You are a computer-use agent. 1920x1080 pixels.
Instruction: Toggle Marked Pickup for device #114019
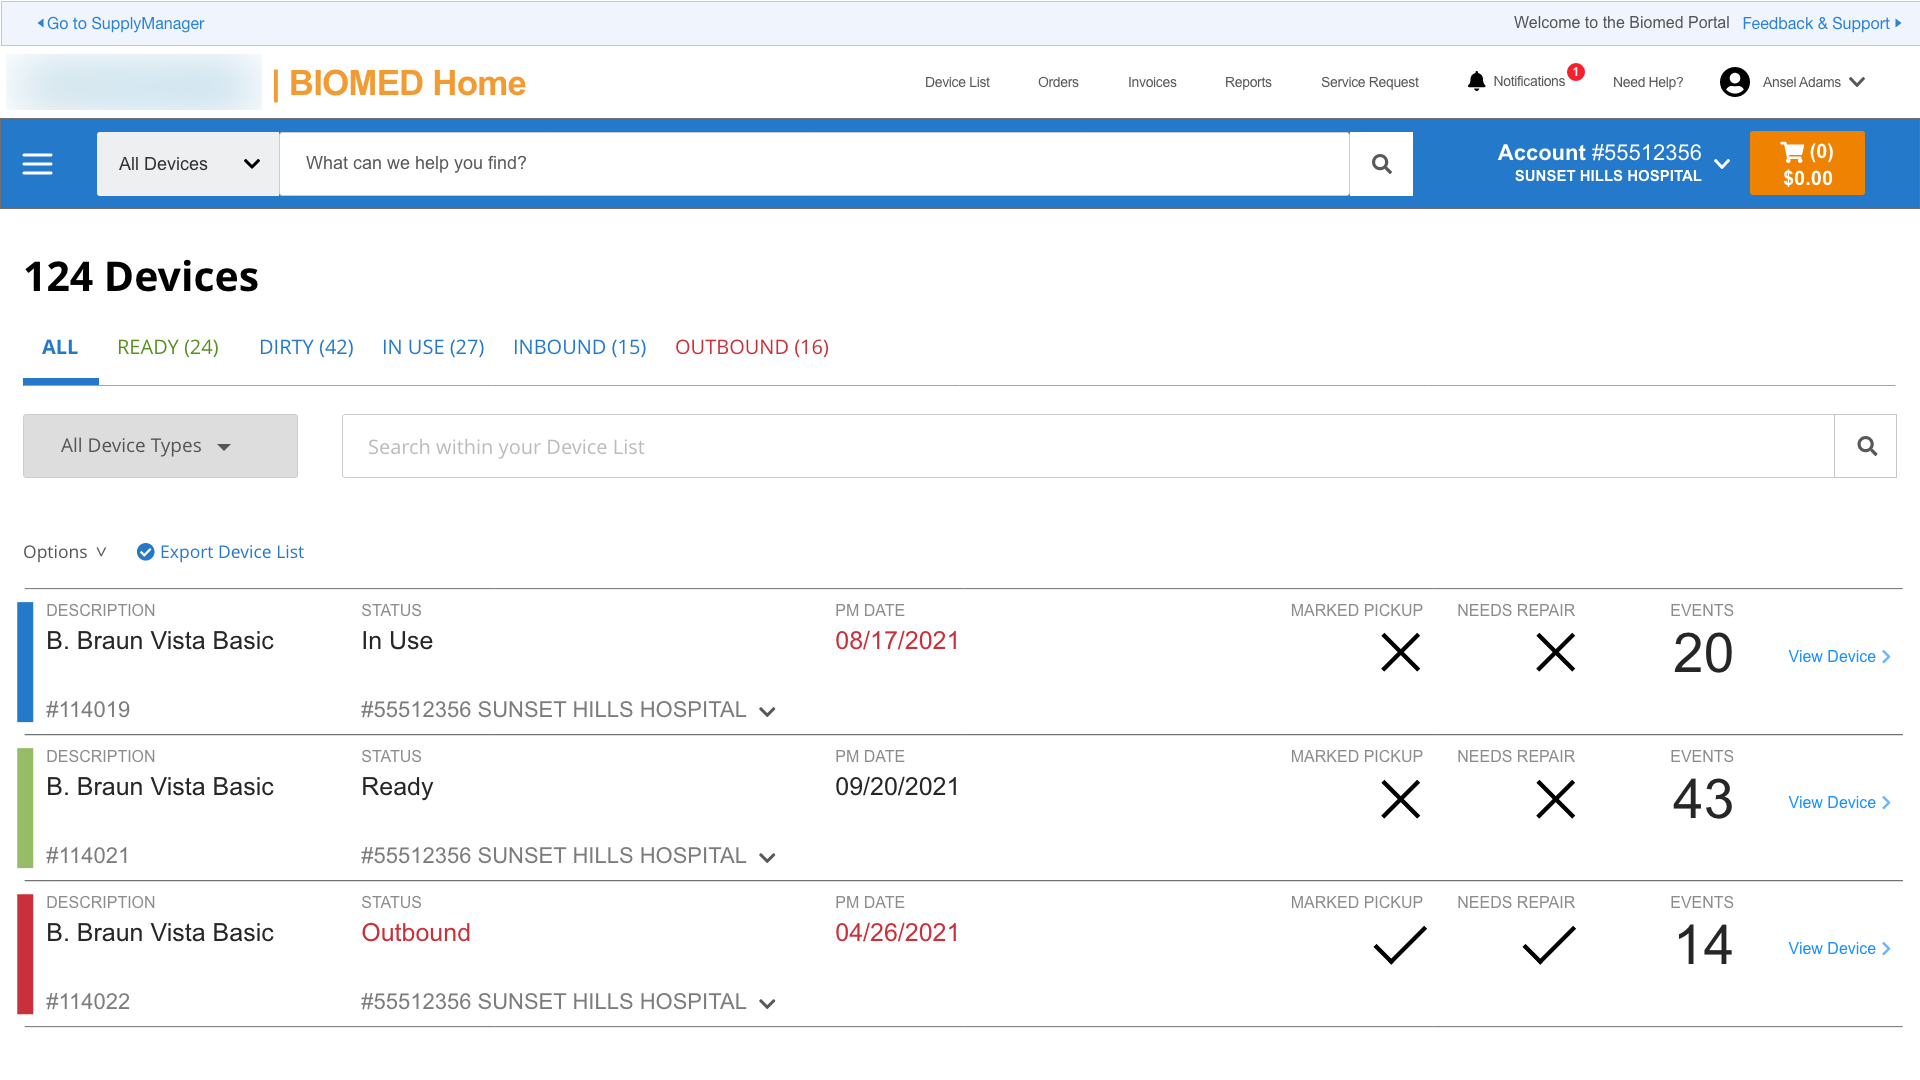1400,653
